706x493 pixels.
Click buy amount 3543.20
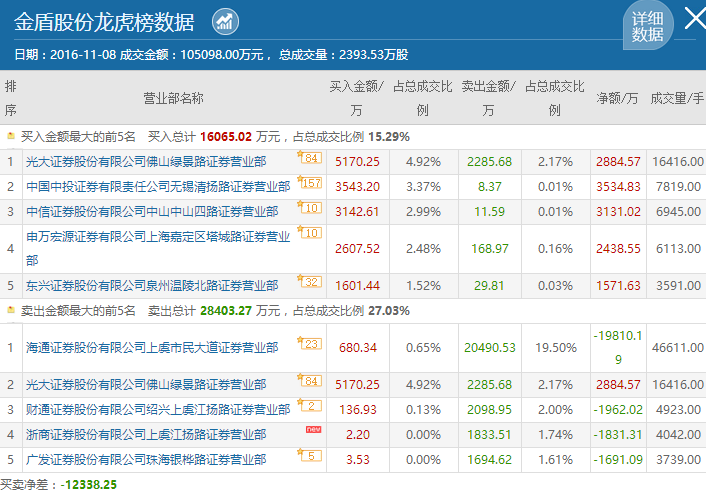[x=358, y=186]
